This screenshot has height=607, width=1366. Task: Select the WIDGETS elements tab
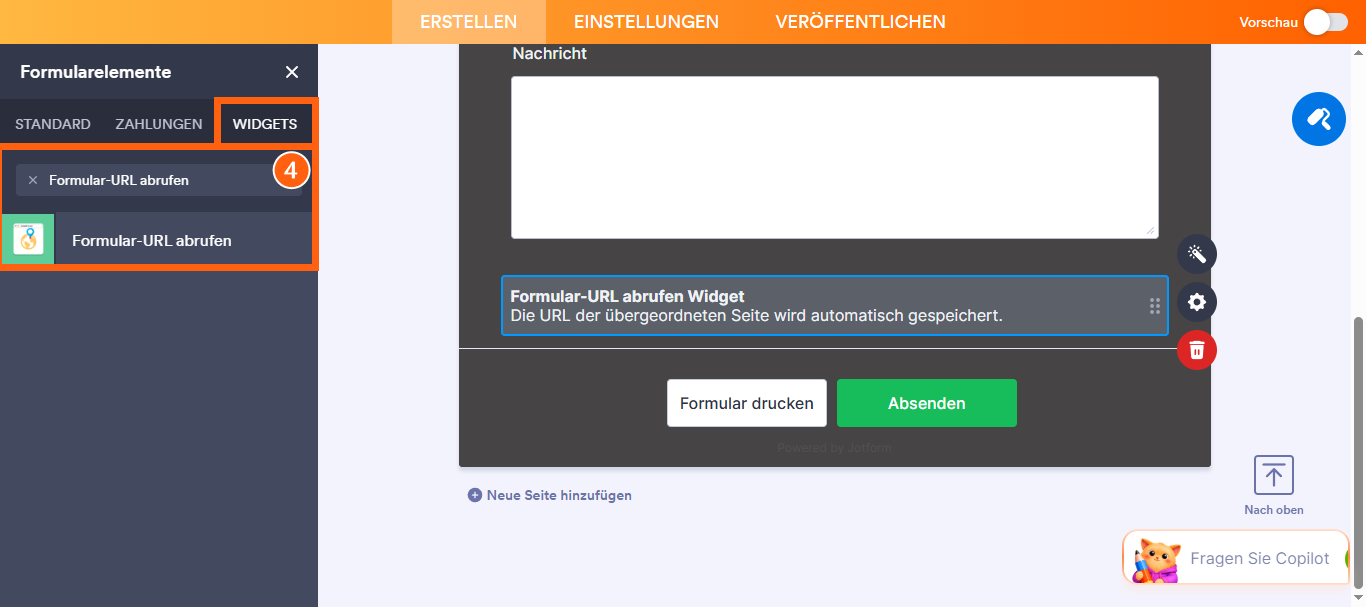265,124
